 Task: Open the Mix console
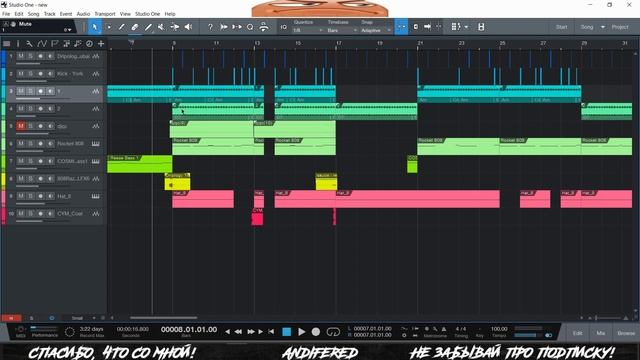tap(600, 333)
